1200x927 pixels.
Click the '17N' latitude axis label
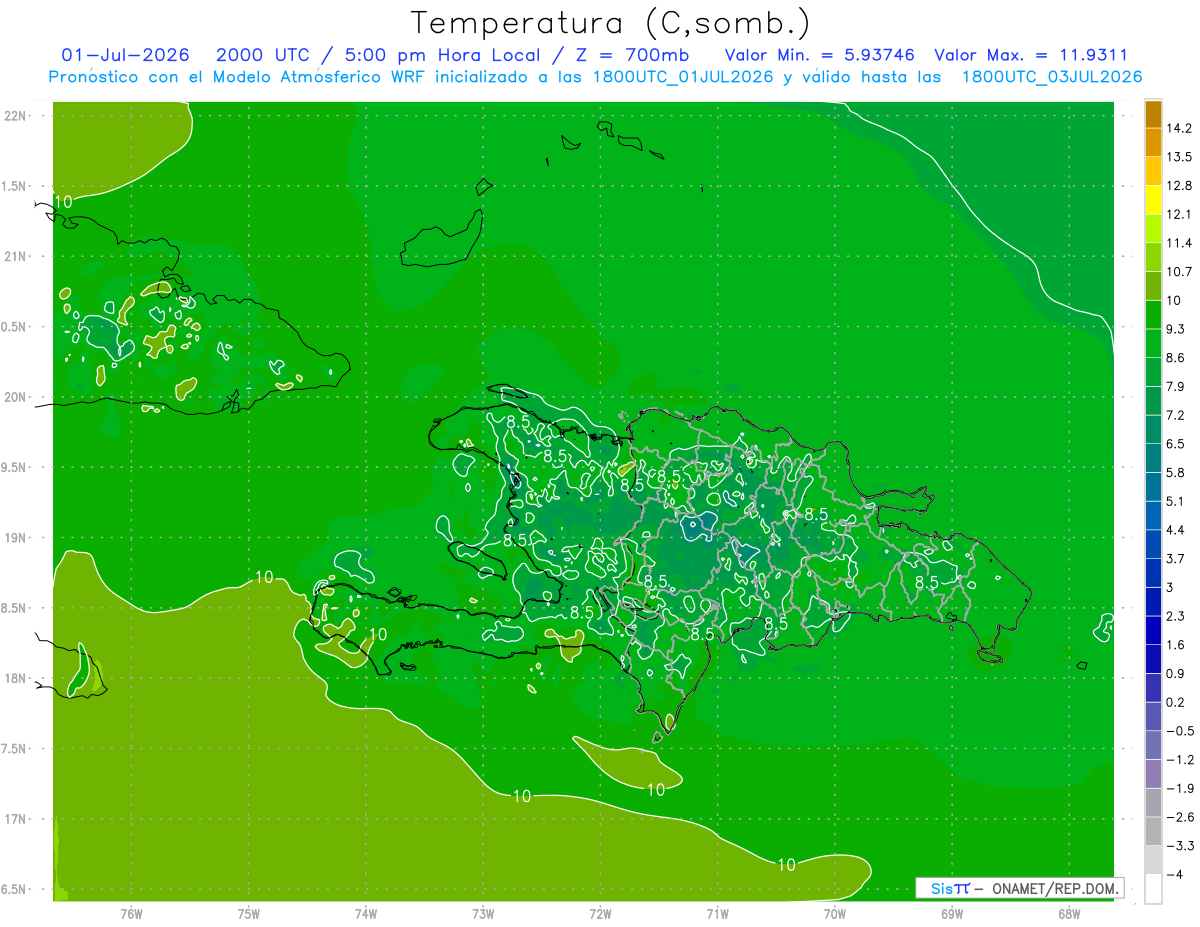click(x=15, y=819)
